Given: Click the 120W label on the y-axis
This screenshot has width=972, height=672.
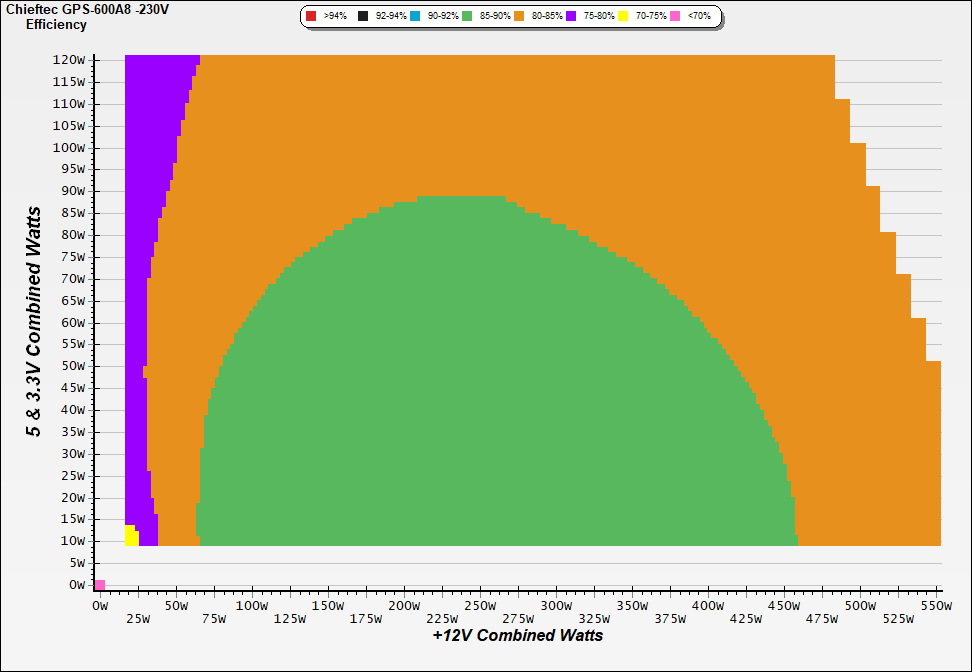Looking at the screenshot, I should [x=69, y=60].
